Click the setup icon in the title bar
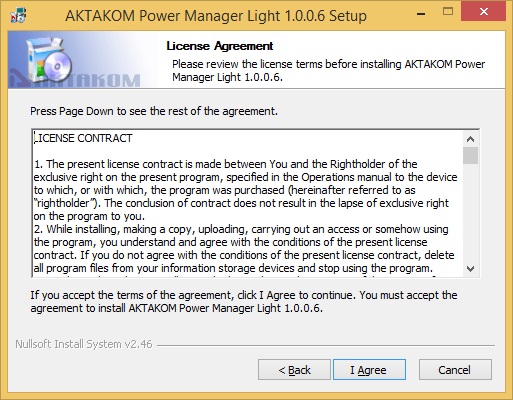 18,16
